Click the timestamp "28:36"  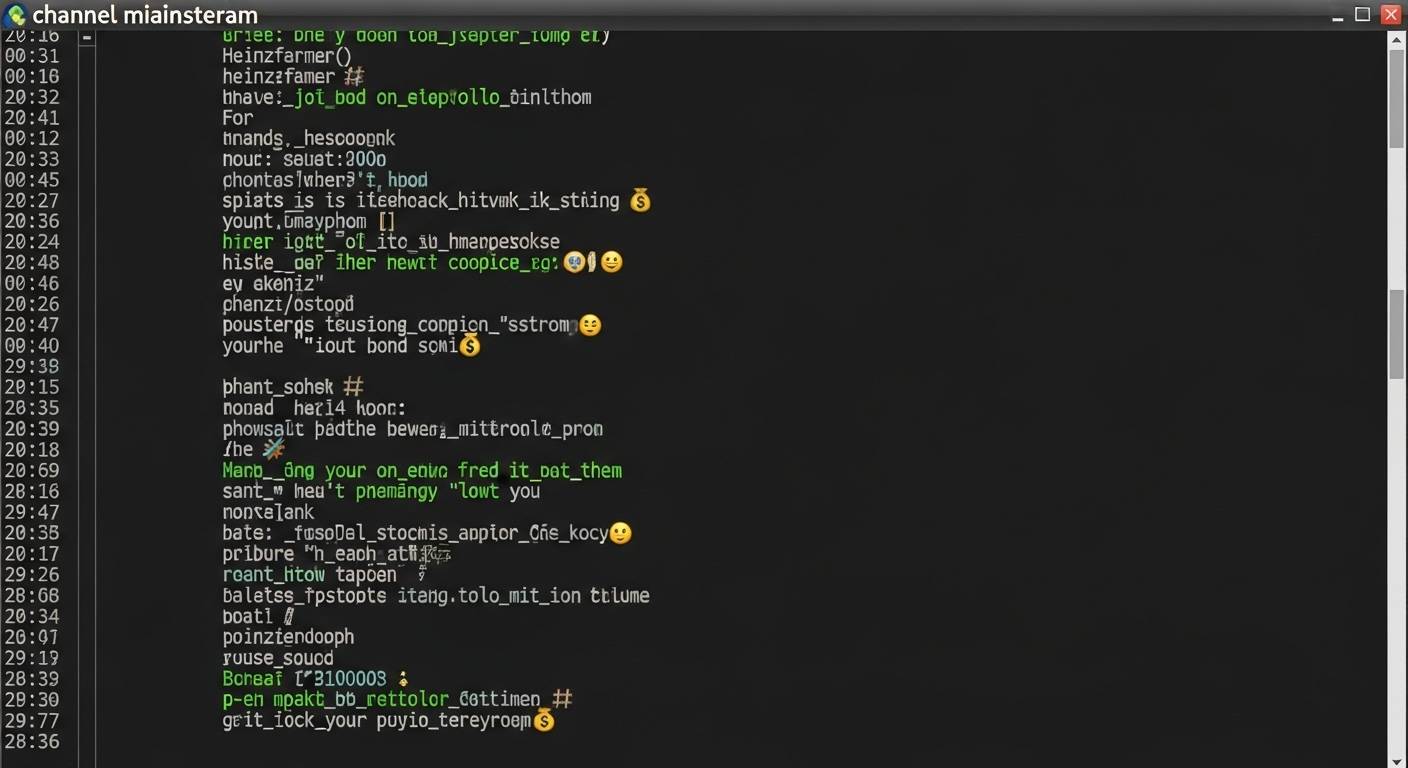(x=31, y=741)
